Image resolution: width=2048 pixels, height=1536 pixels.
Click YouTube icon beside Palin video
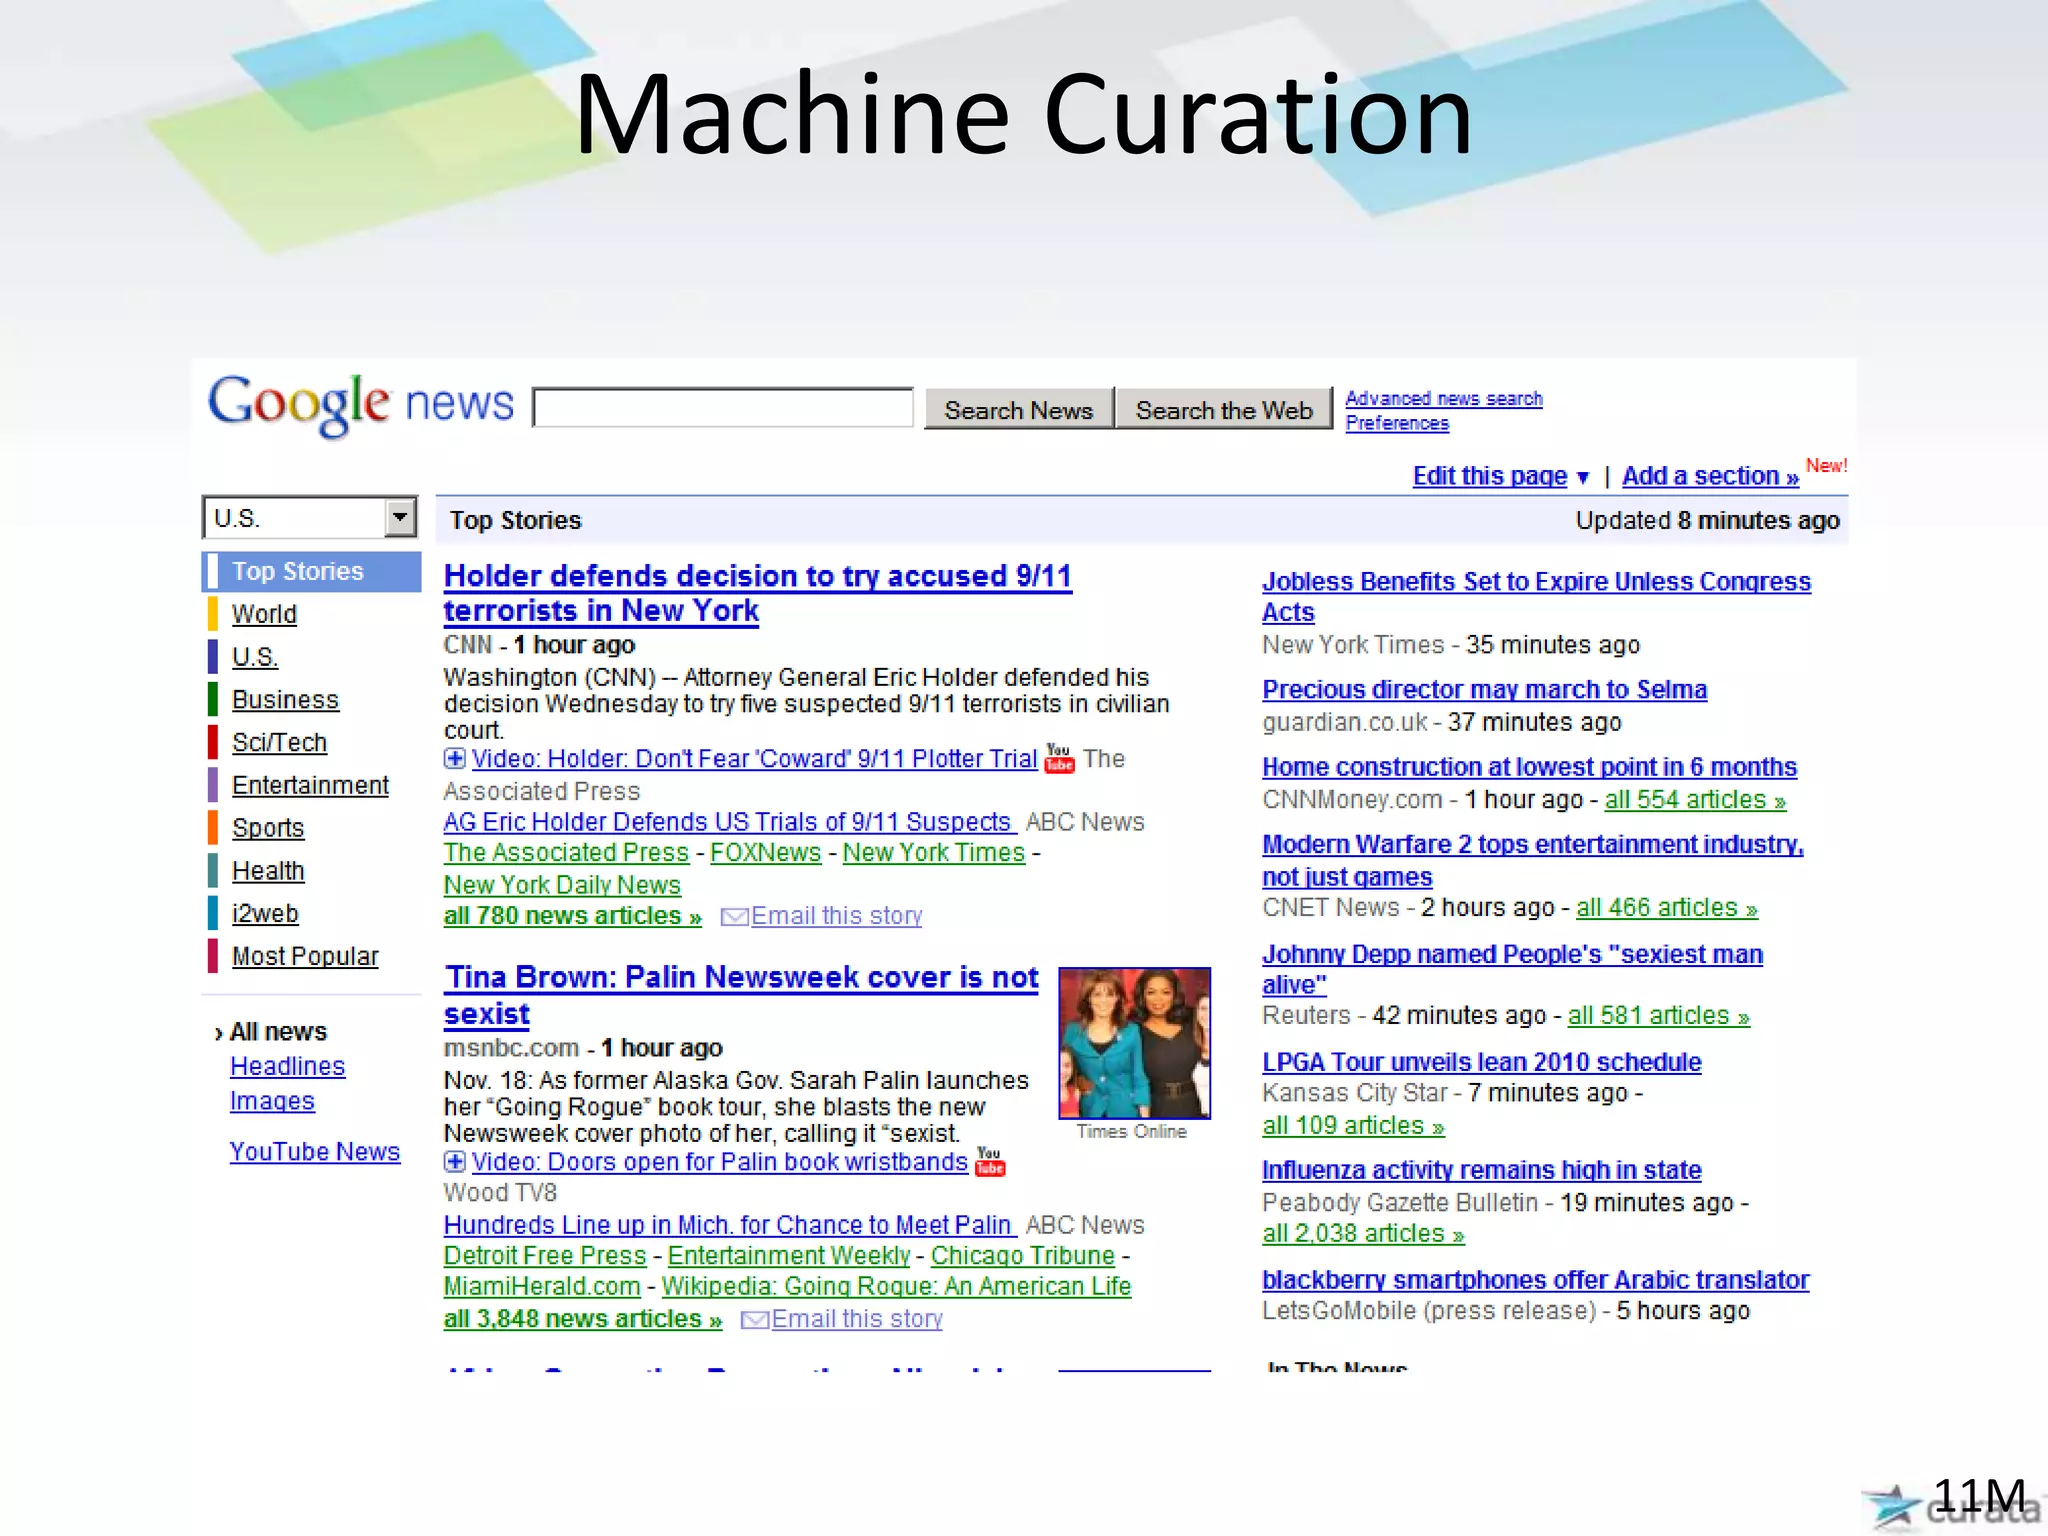point(990,1162)
